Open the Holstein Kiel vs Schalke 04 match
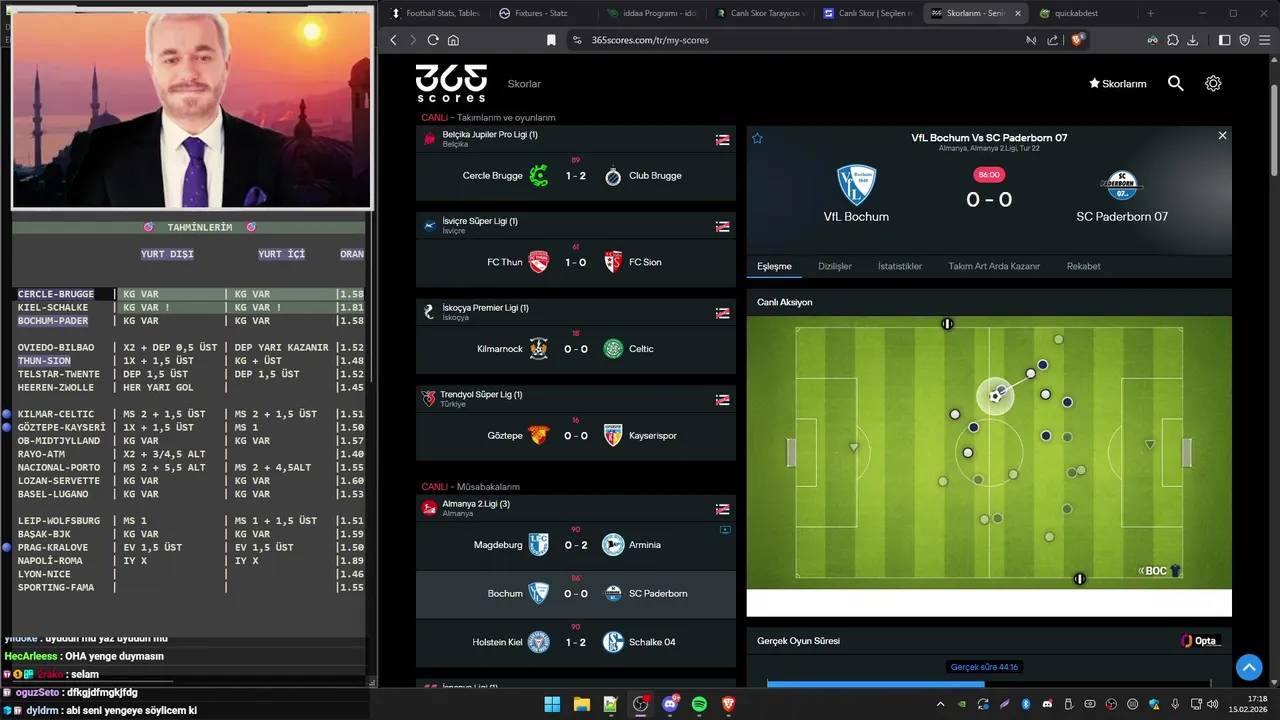 tap(576, 642)
